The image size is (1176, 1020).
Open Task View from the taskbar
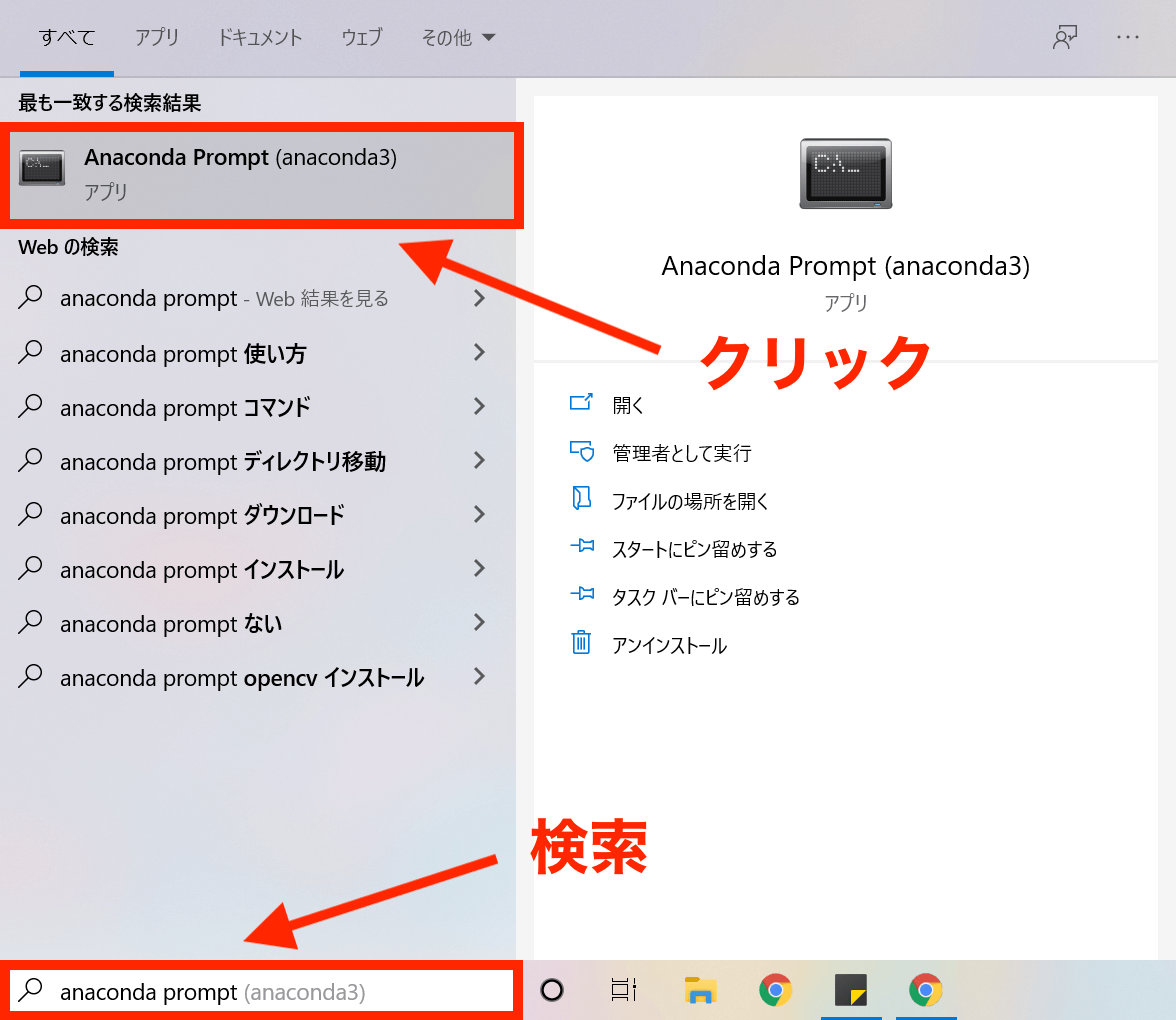tap(624, 990)
